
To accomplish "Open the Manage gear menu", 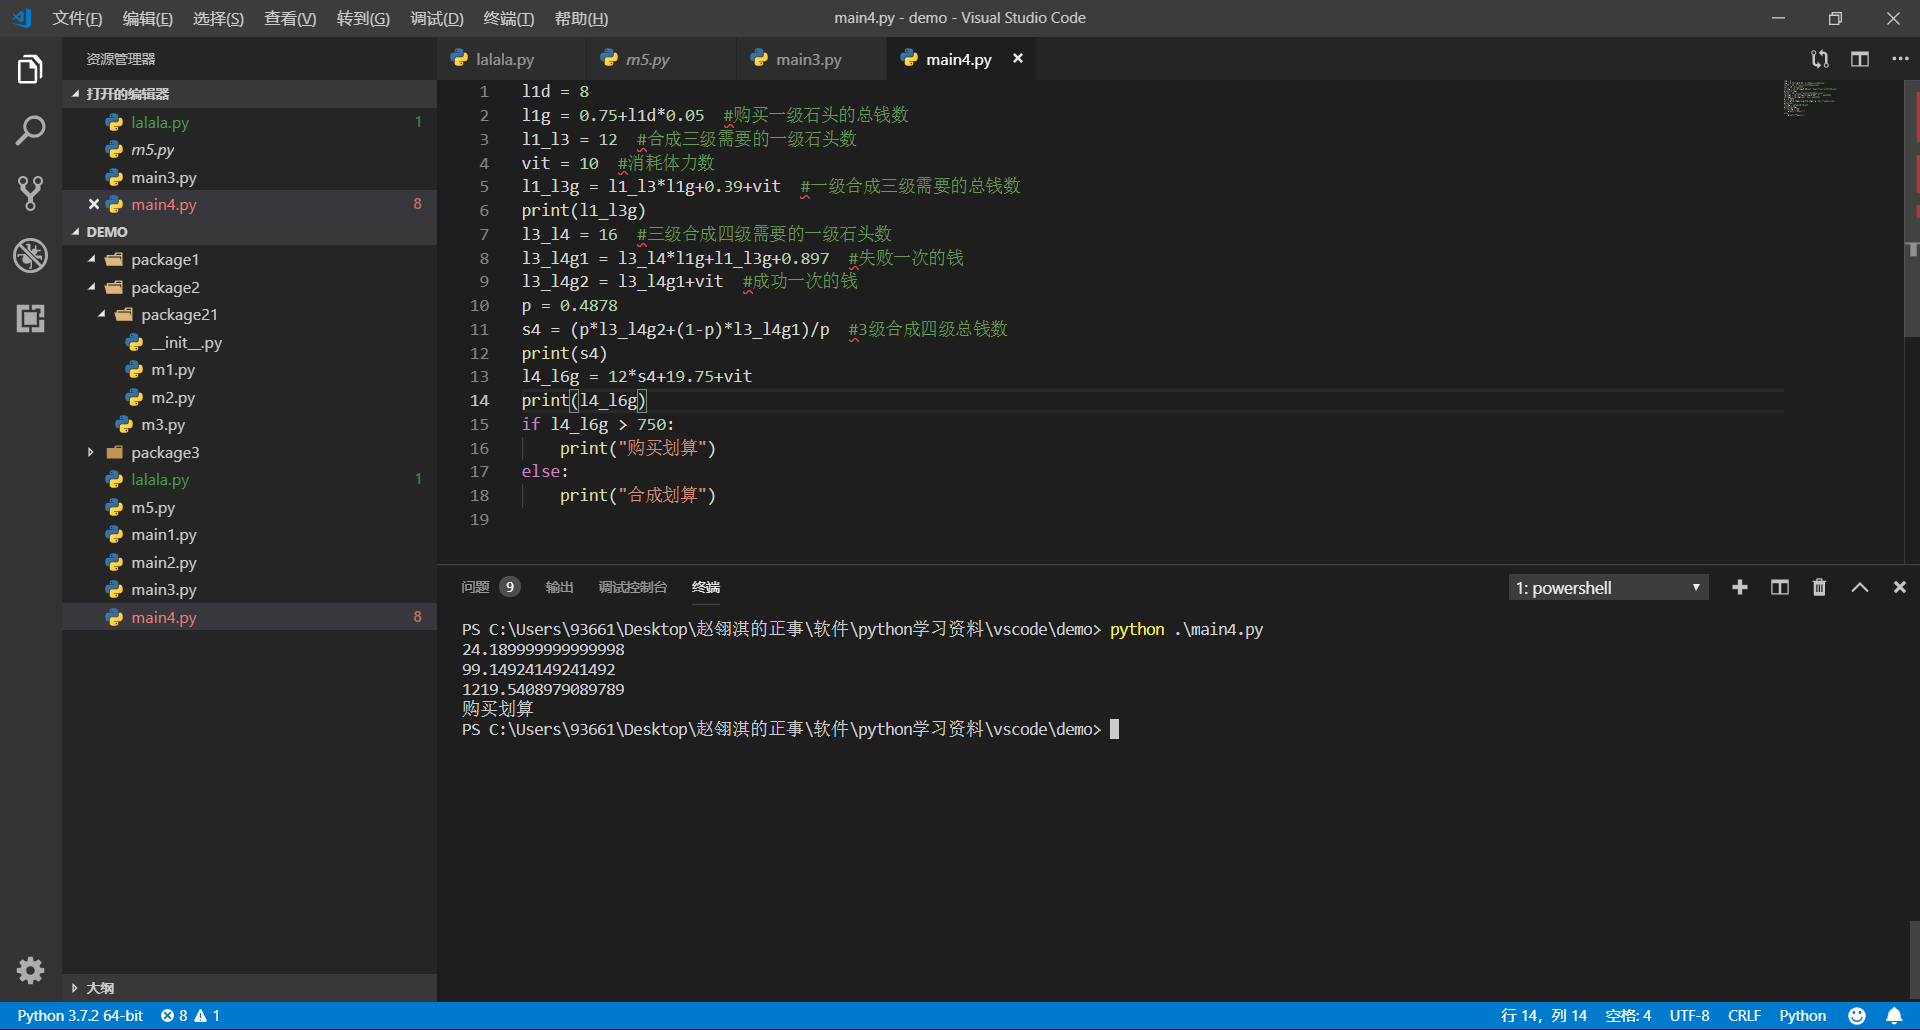I will tap(30, 970).
